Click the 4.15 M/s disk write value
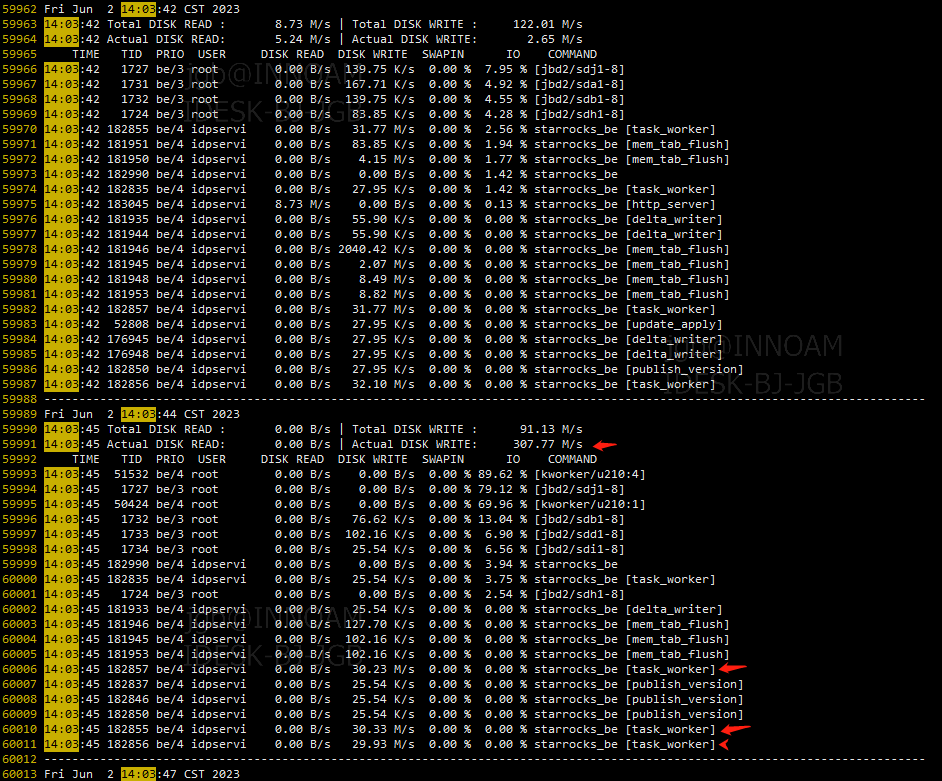 pos(376,159)
